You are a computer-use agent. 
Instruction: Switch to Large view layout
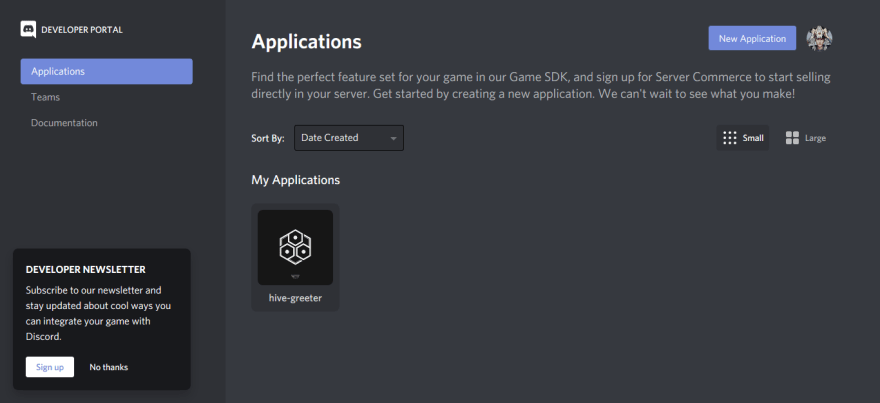pos(805,138)
